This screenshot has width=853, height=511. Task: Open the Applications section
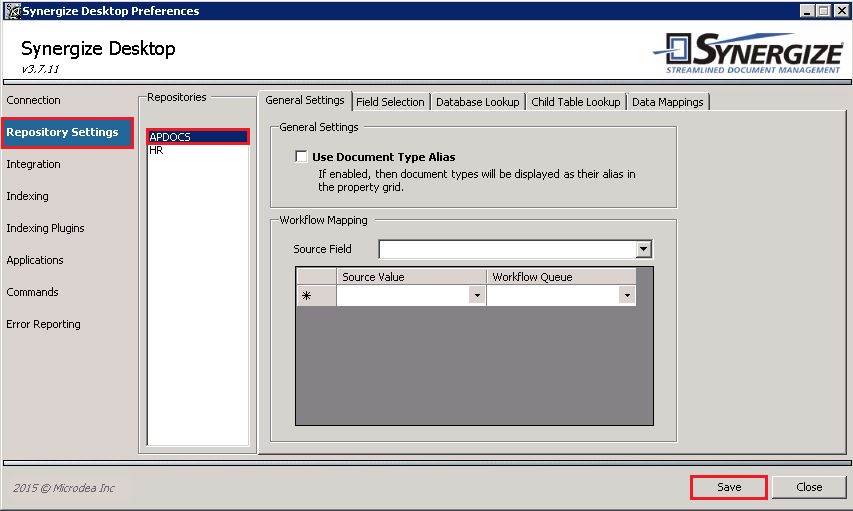click(x=35, y=260)
